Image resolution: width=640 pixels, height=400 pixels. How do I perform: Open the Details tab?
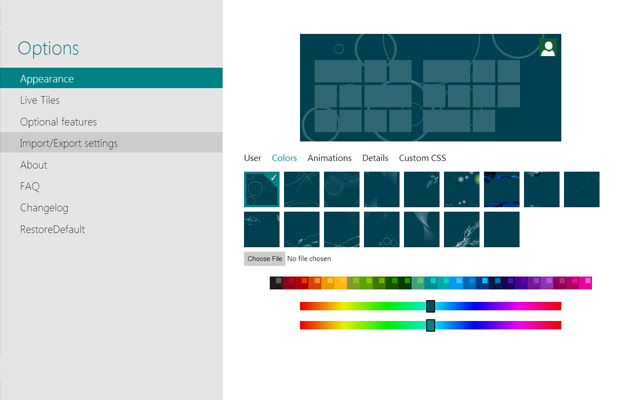375,158
